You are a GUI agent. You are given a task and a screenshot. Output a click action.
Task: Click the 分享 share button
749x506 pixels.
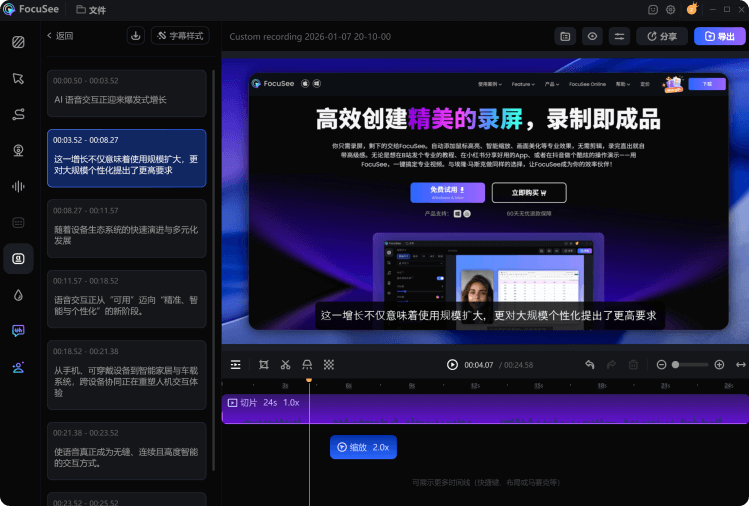[x=662, y=36]
